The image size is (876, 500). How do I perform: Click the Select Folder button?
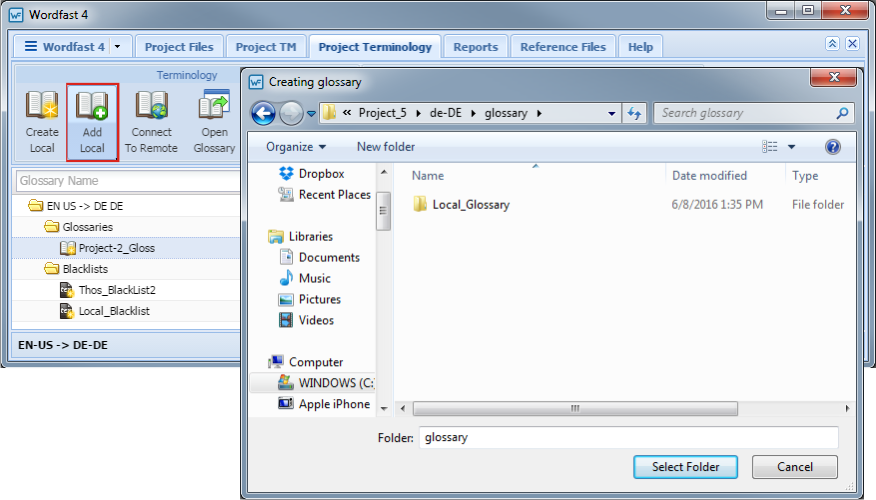685,467
